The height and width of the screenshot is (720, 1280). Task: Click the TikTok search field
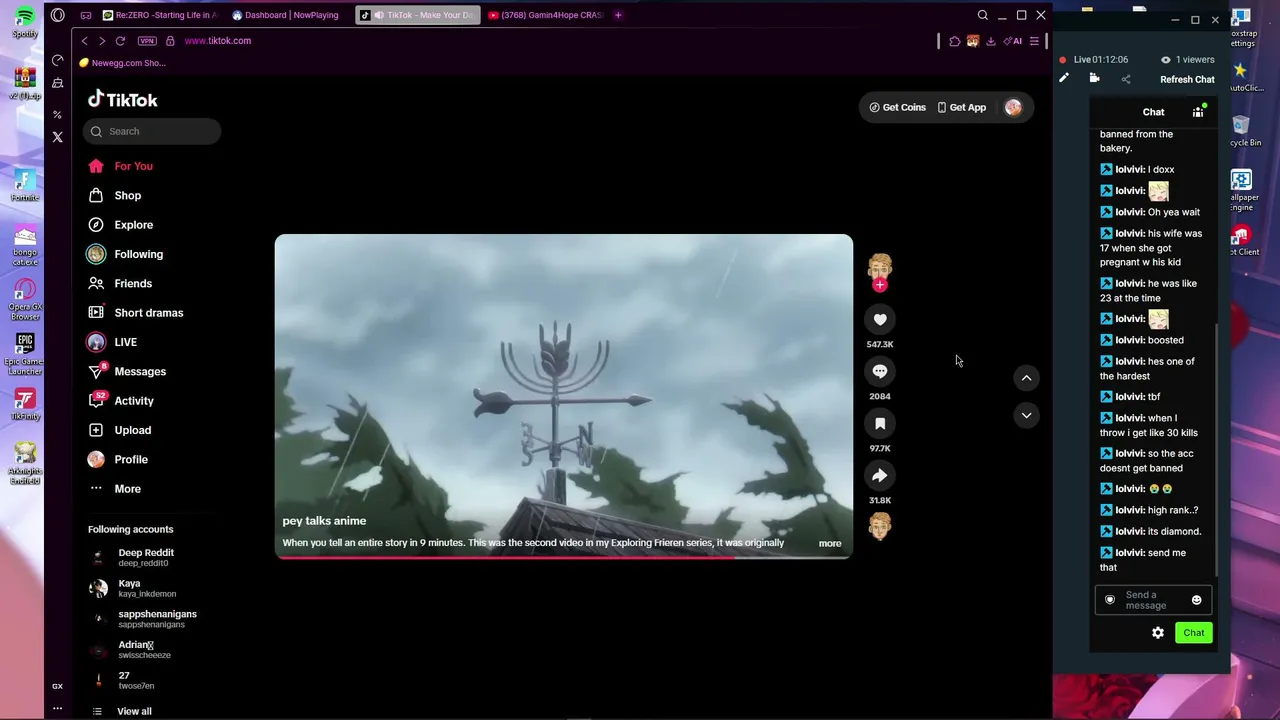[152, 131]
